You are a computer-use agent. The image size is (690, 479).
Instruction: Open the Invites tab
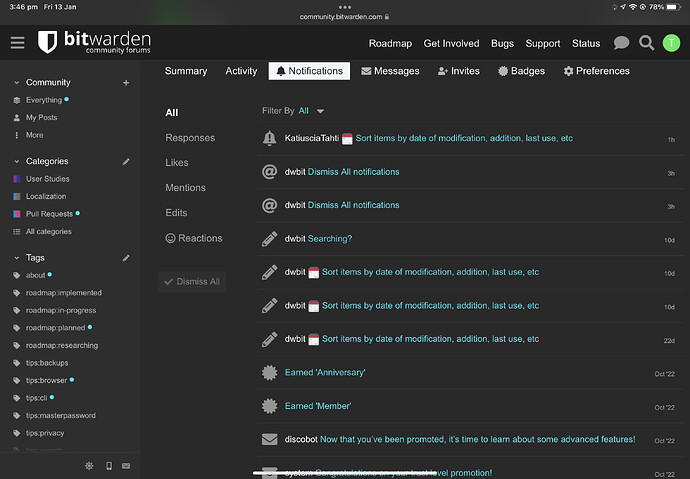click(459, 71)
